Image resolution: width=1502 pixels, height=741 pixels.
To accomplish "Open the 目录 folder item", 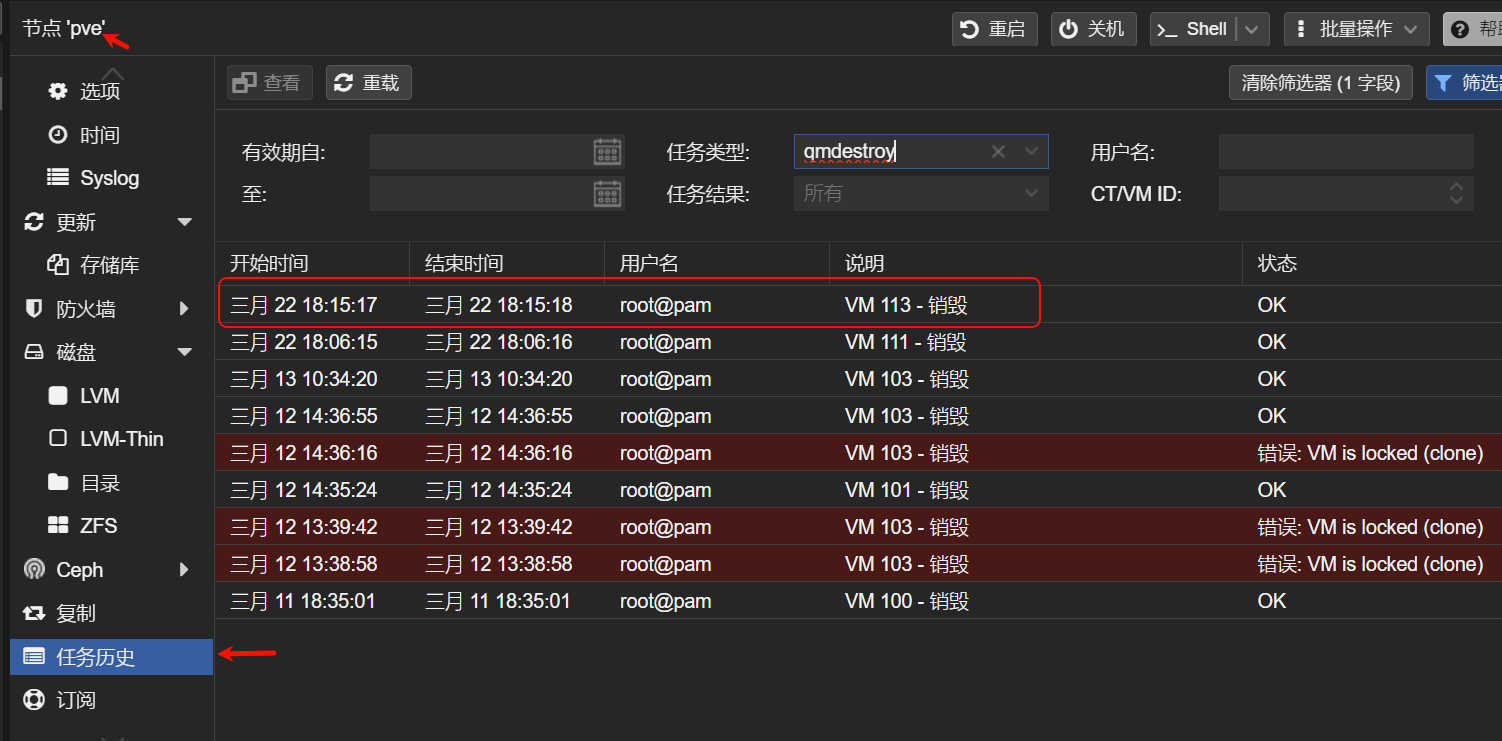I will tap(84, 483).
